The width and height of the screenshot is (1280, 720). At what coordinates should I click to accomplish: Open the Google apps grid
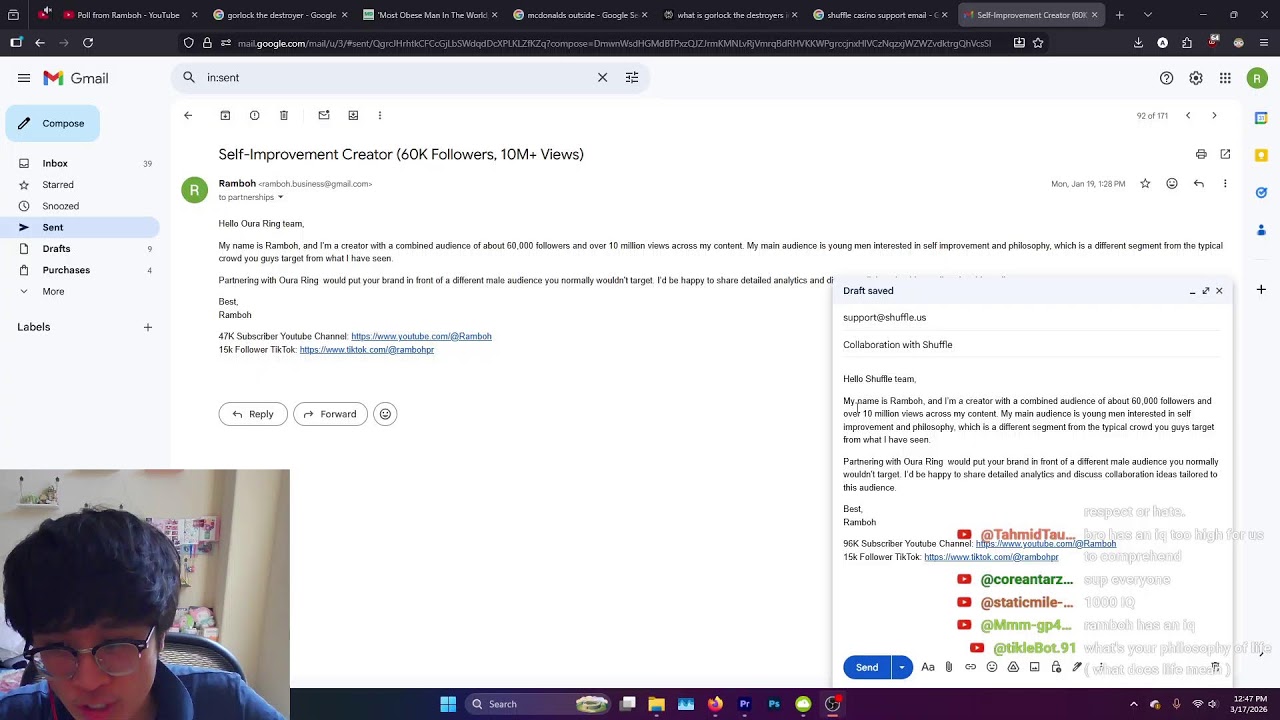click(1225, 78)
